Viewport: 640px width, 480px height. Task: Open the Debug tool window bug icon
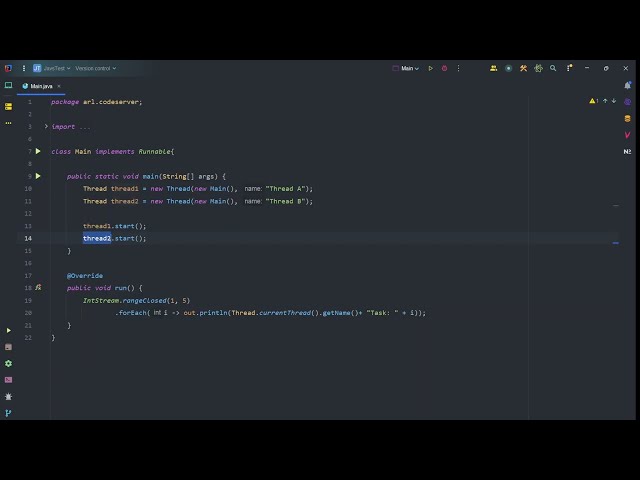click(8, 396)
